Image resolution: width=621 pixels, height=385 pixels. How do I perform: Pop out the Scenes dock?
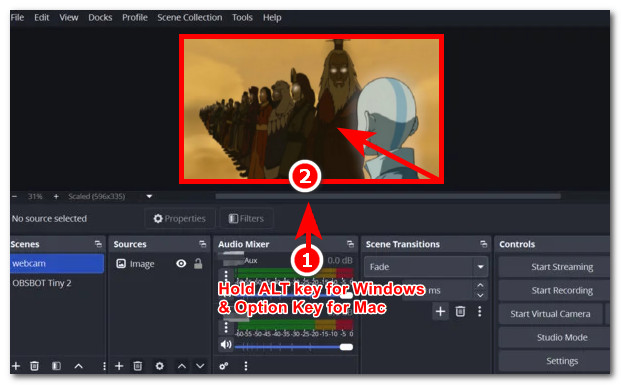[98, 244]
